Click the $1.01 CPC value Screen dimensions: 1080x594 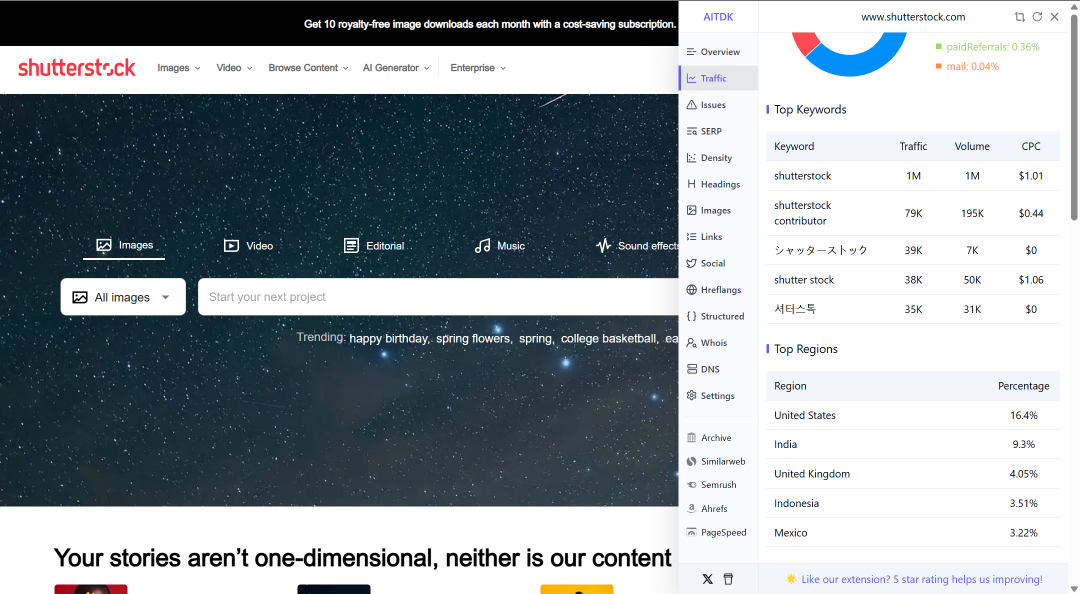[x=1030, y=176]
